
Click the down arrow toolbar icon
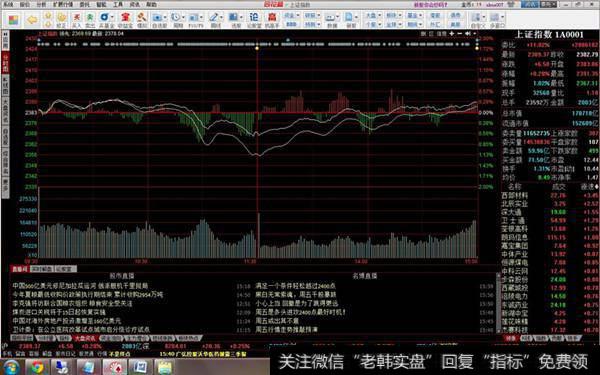click(48, 24)
